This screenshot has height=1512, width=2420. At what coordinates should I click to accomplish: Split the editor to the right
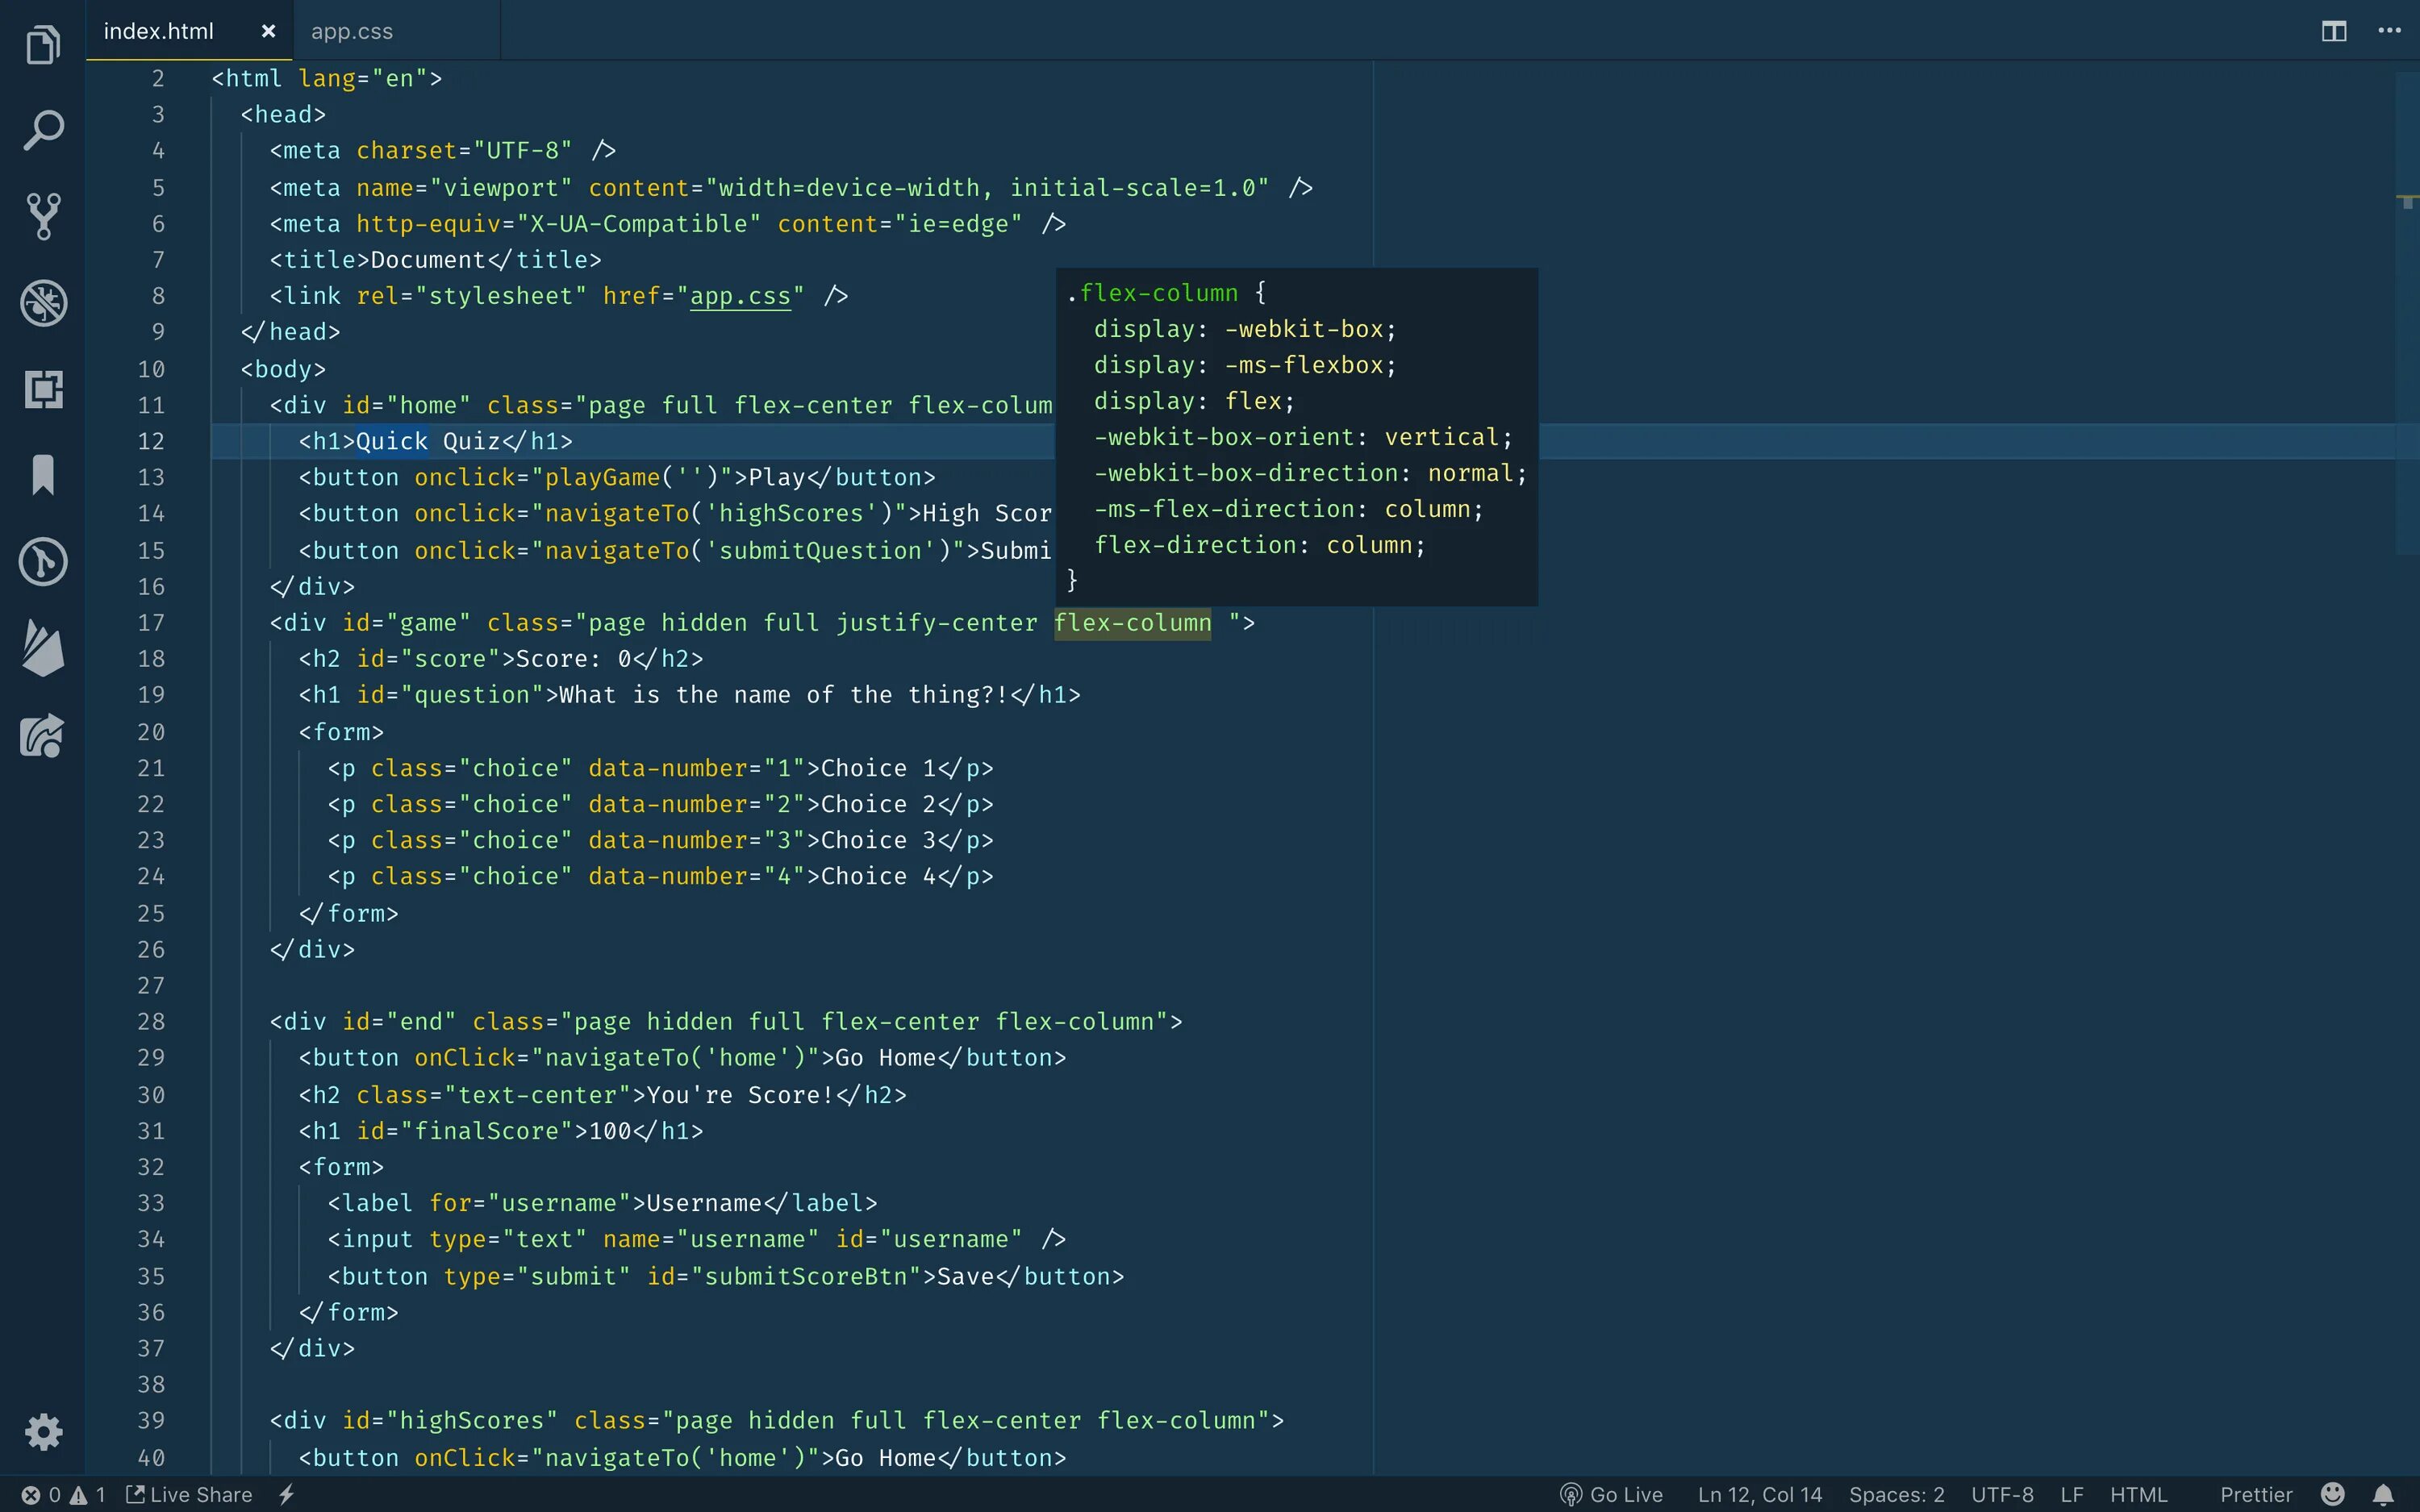[x=2333, y=31]
